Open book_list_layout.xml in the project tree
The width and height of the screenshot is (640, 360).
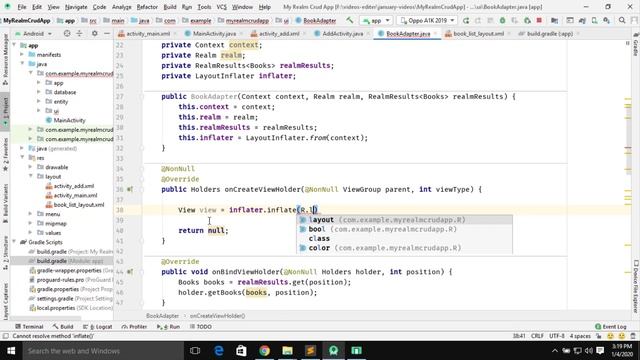tap(75, 205)
